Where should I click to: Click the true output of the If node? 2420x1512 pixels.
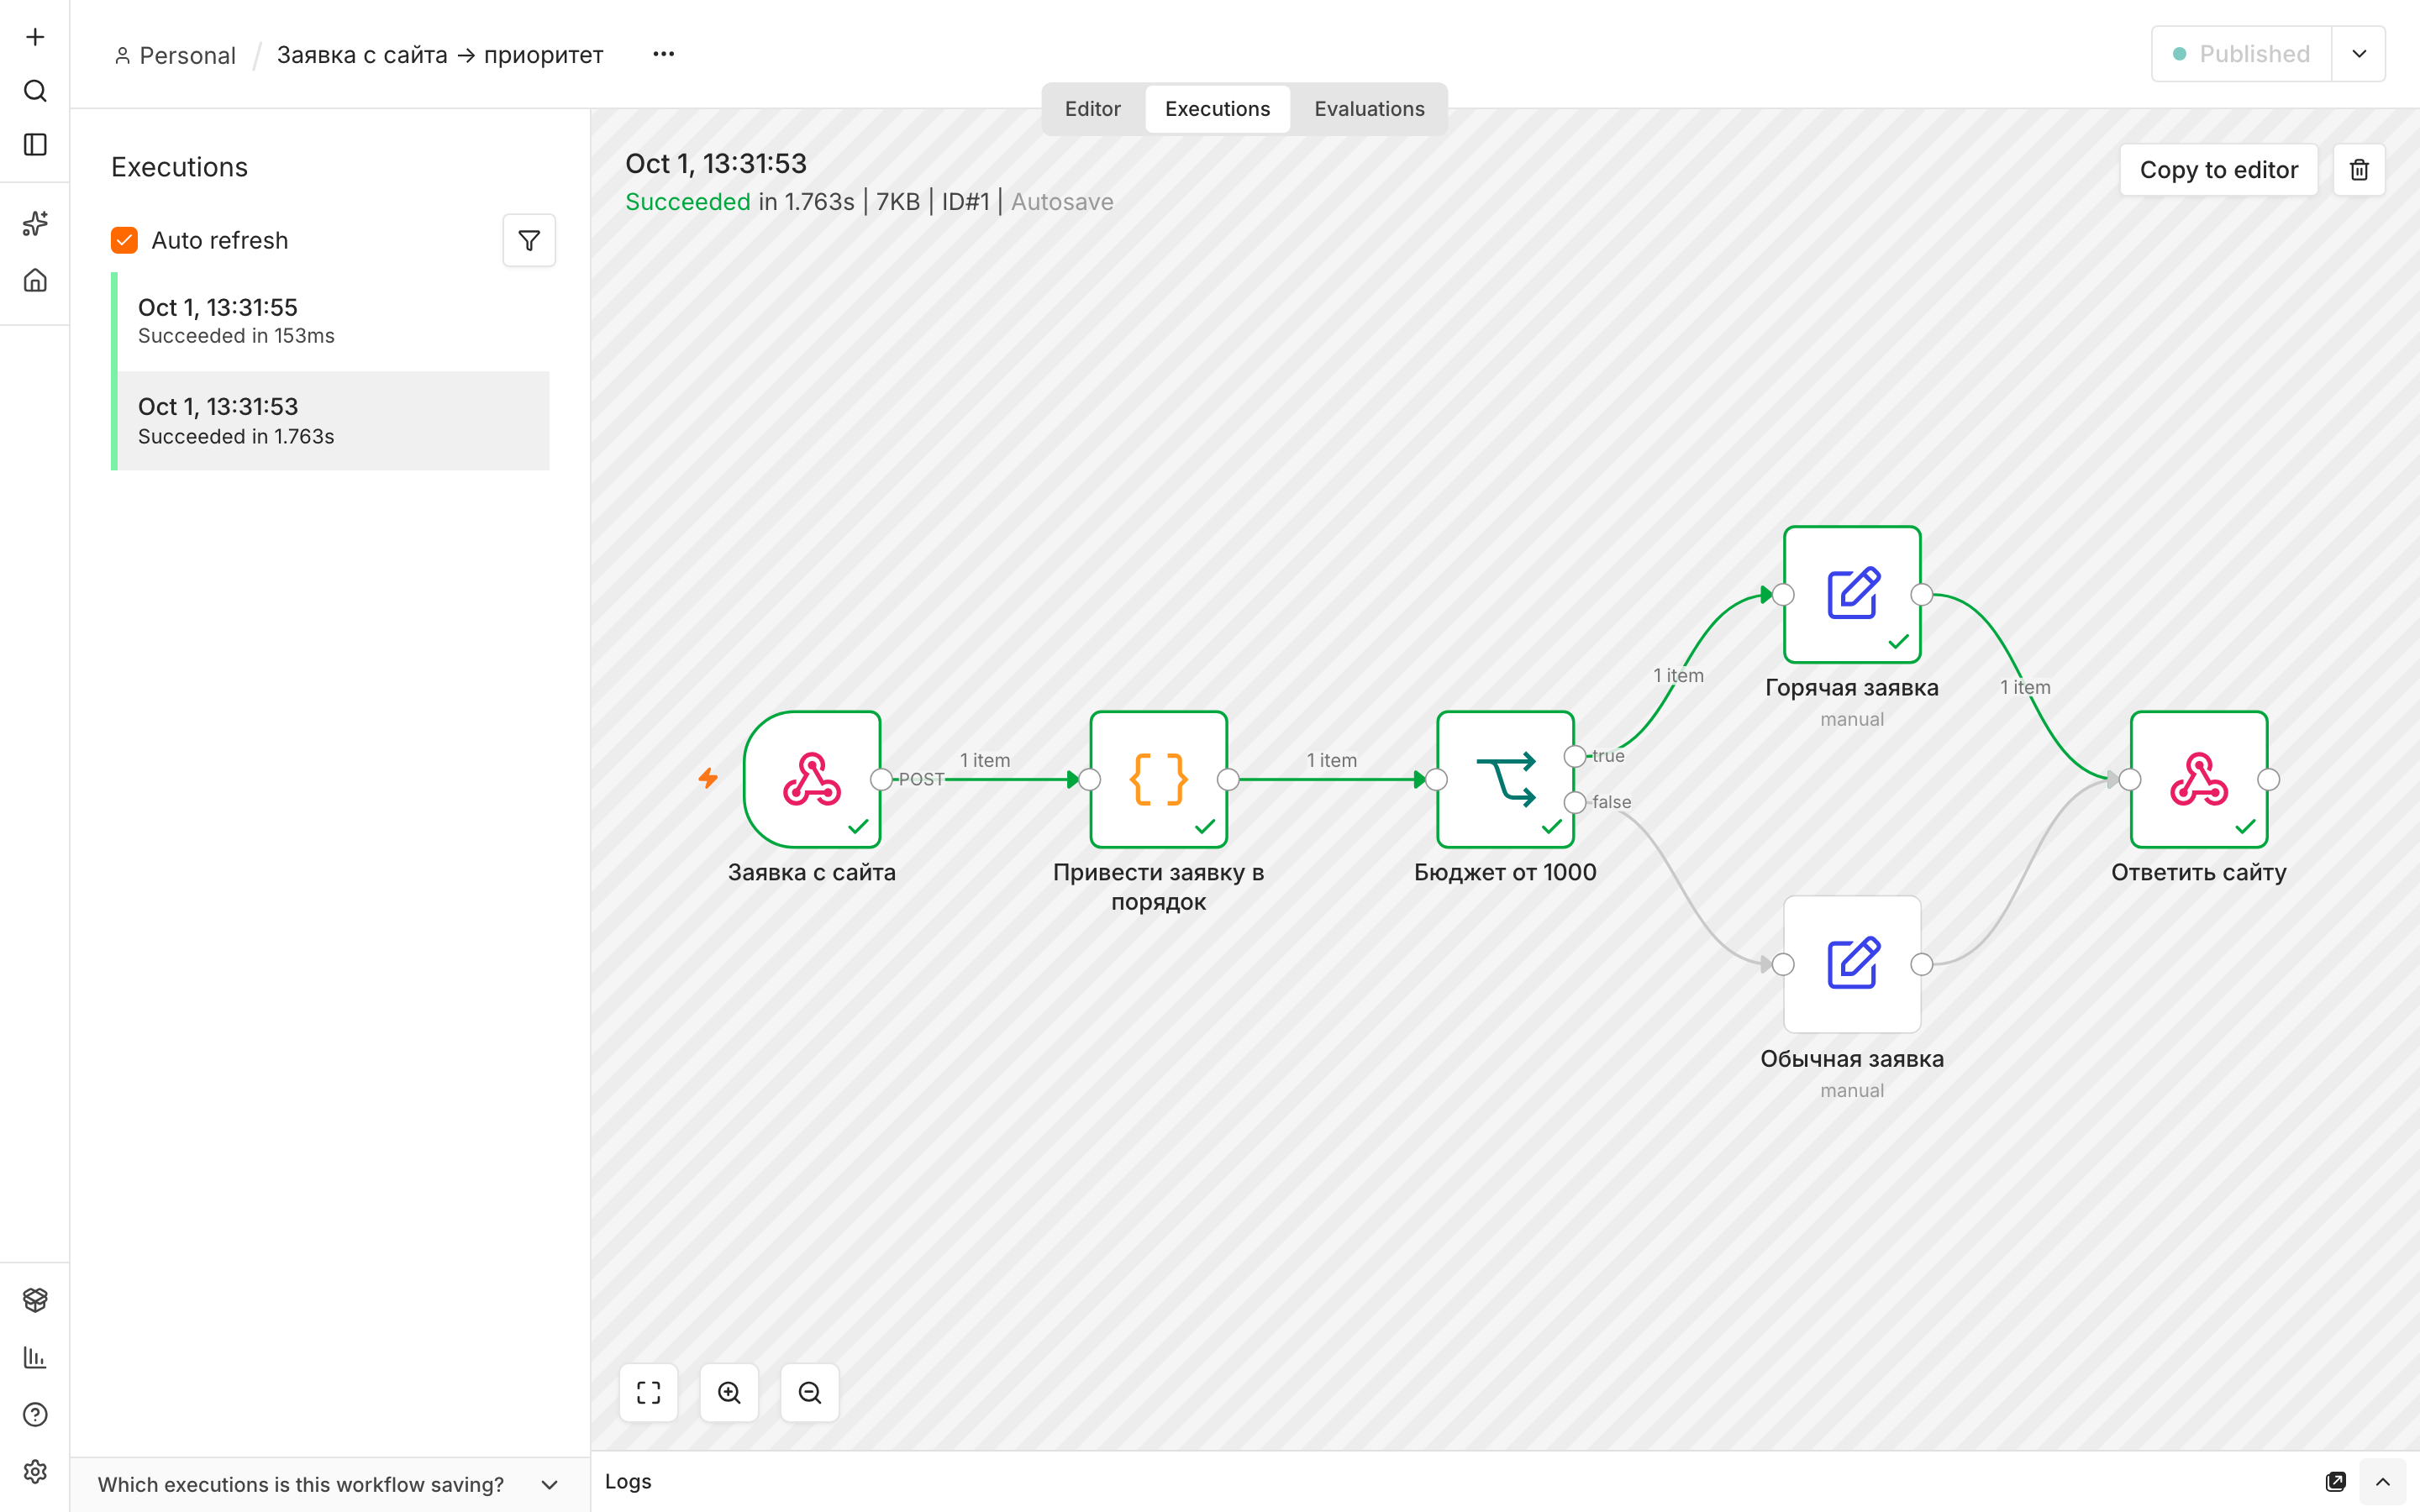pos(1575,756)
